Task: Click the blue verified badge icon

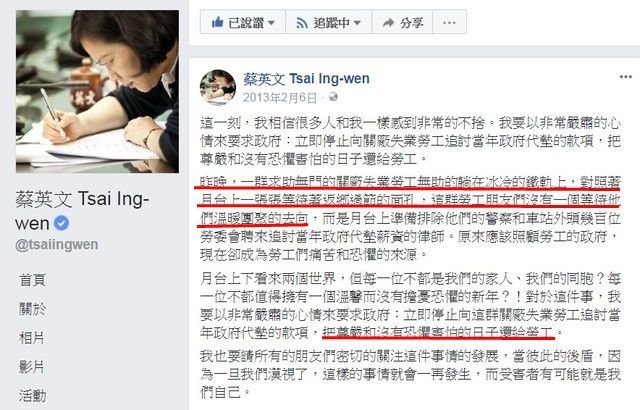Action: (x=62, y=223)
